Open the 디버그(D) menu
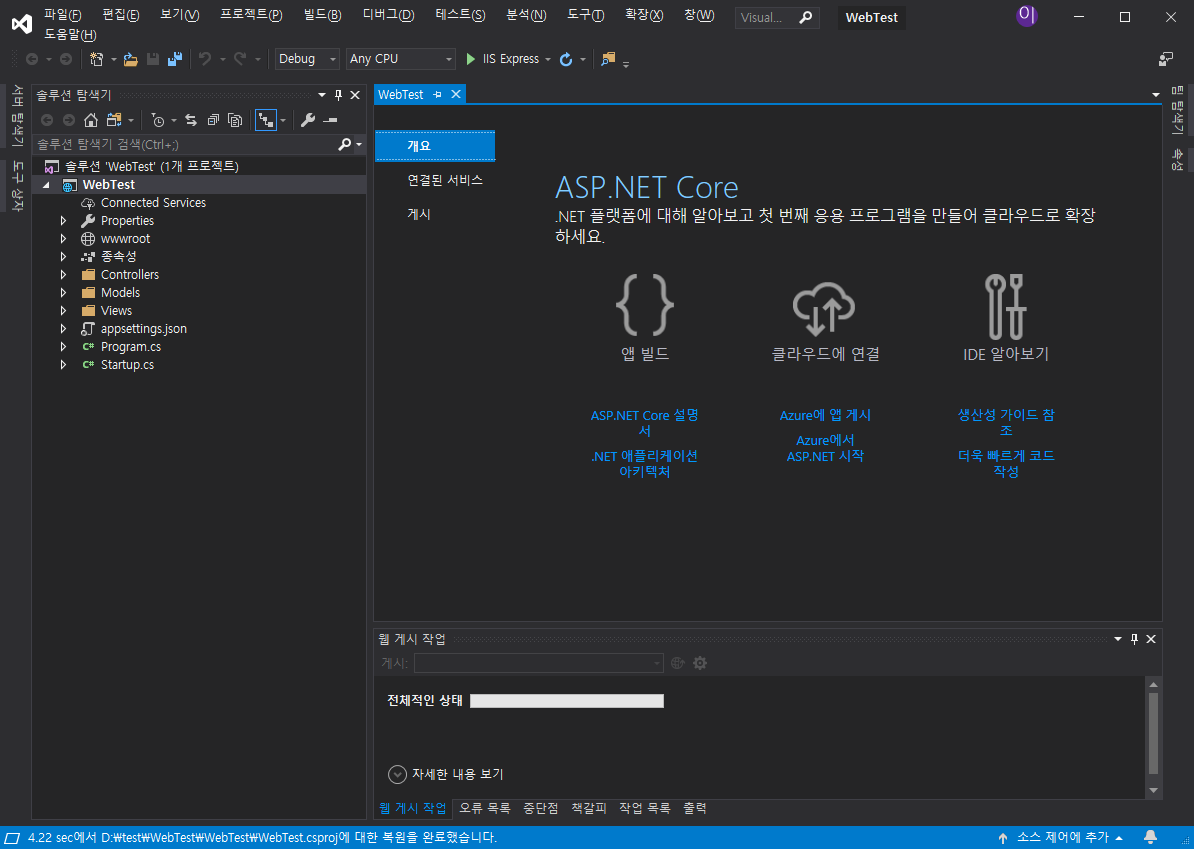This screenshot has height=849, width=1194. point(388,15)
